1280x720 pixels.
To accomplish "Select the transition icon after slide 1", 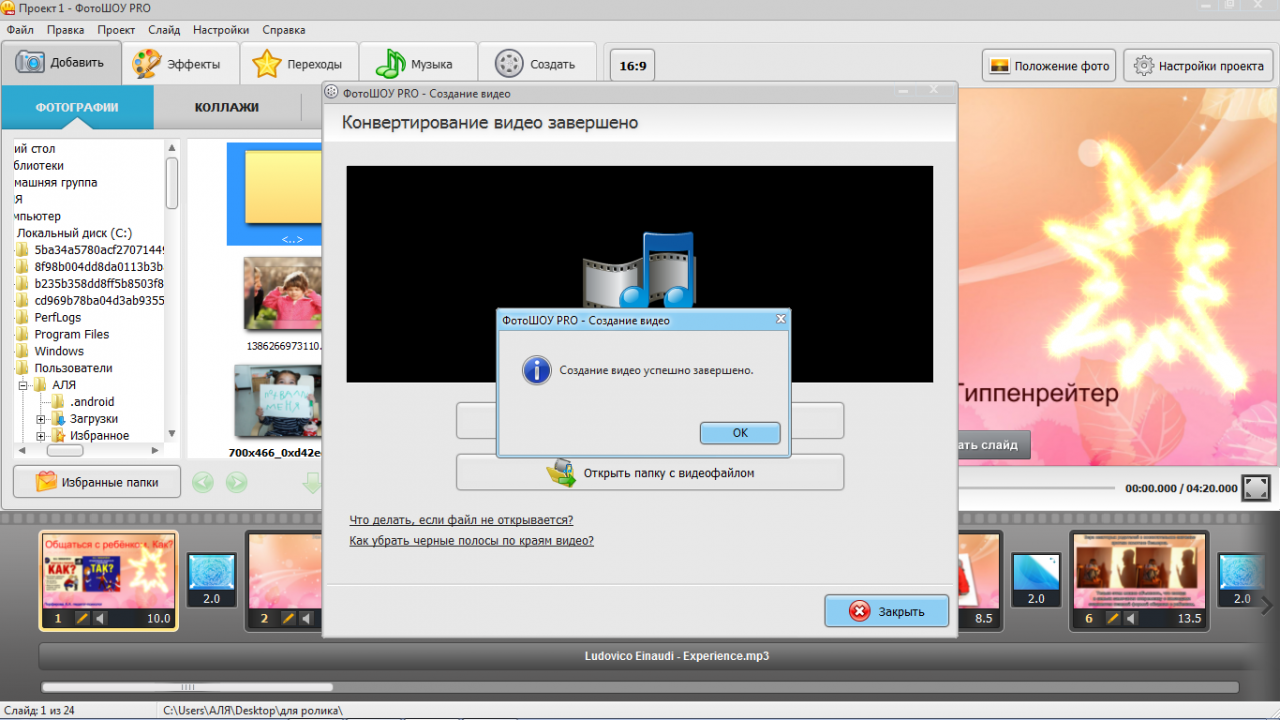I will 211,572.
